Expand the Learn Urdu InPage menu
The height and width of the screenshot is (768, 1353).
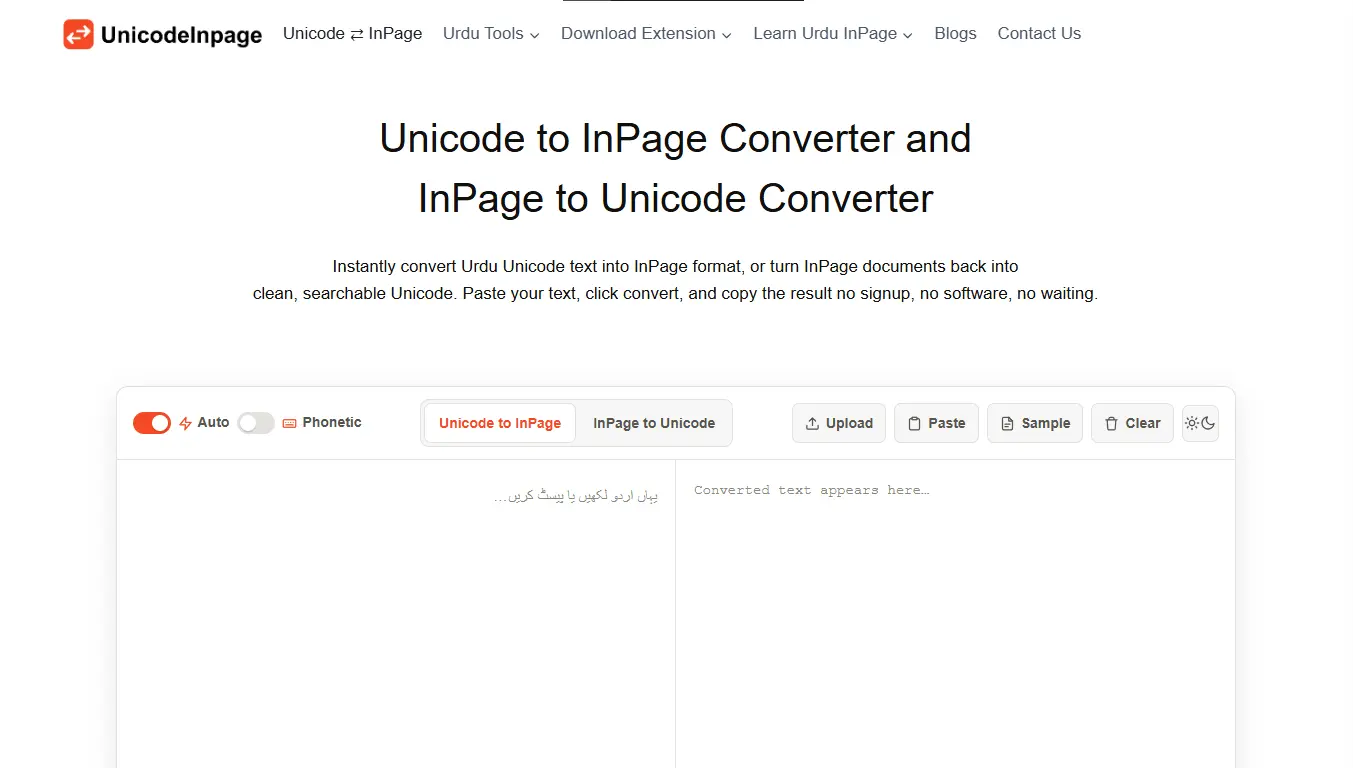tap(833, 33)
